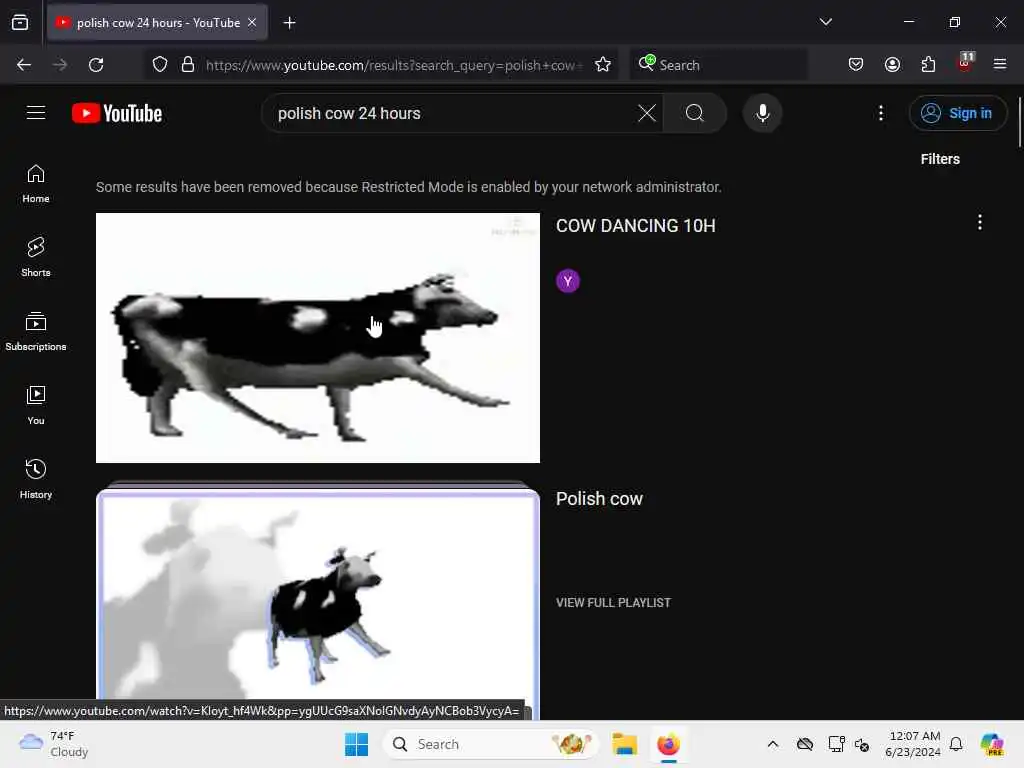Open Firefox View
The height and width of the screenshot is (768, 1024).
(20, 23)
